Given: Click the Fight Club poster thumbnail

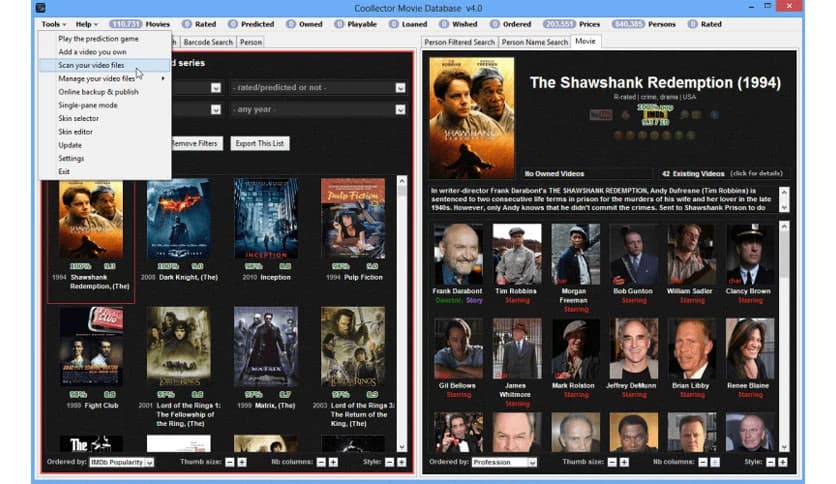Looking at the screenshot, I should [91, 346].
